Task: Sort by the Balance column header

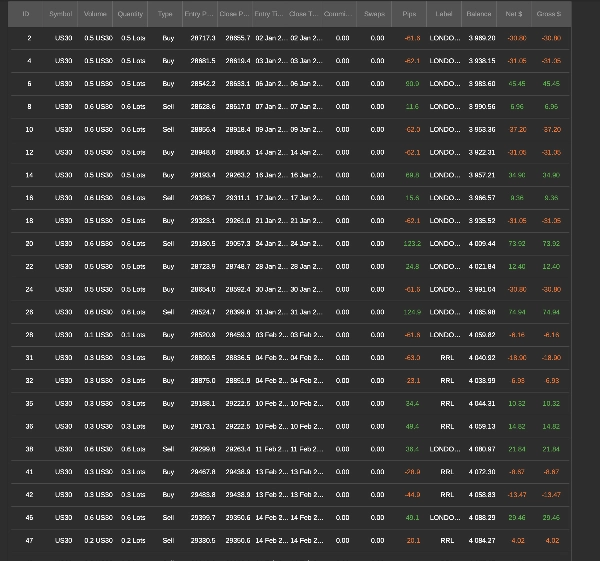Action: pos(479,14)
